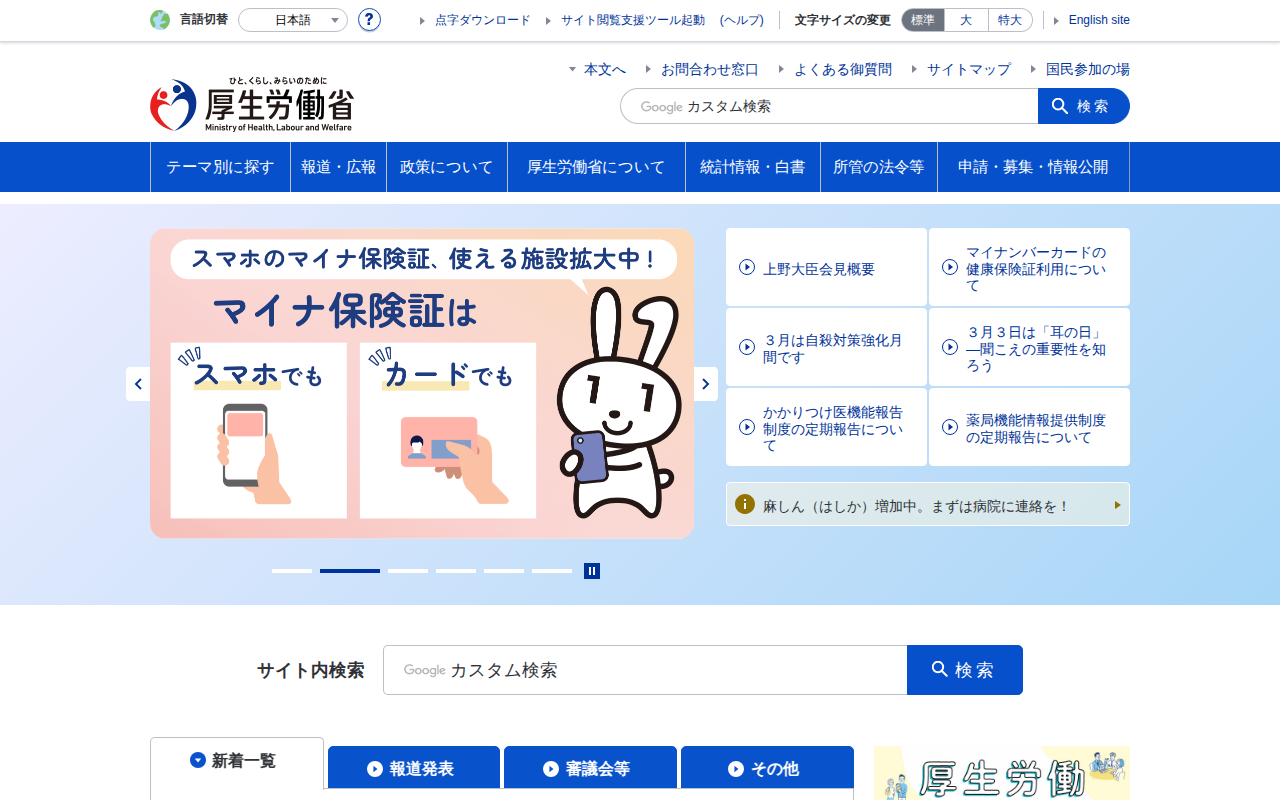
Task: Open the 厚生労働 banner image
Action: [1002, 773]
